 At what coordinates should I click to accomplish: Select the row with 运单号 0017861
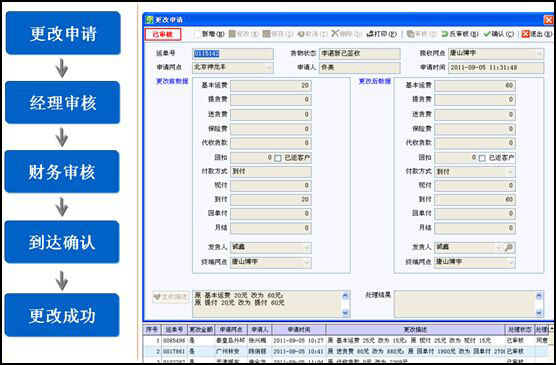(346, 352)
